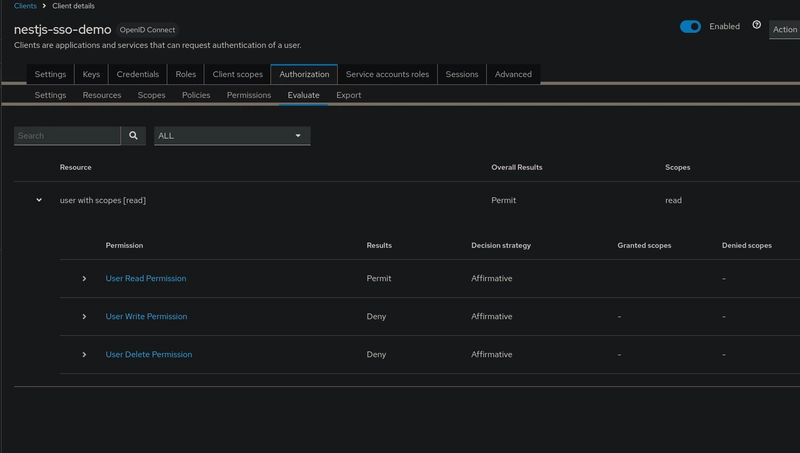Open the User Write Permission link
The image size is (800, 453).
click(x=146, y=316)
